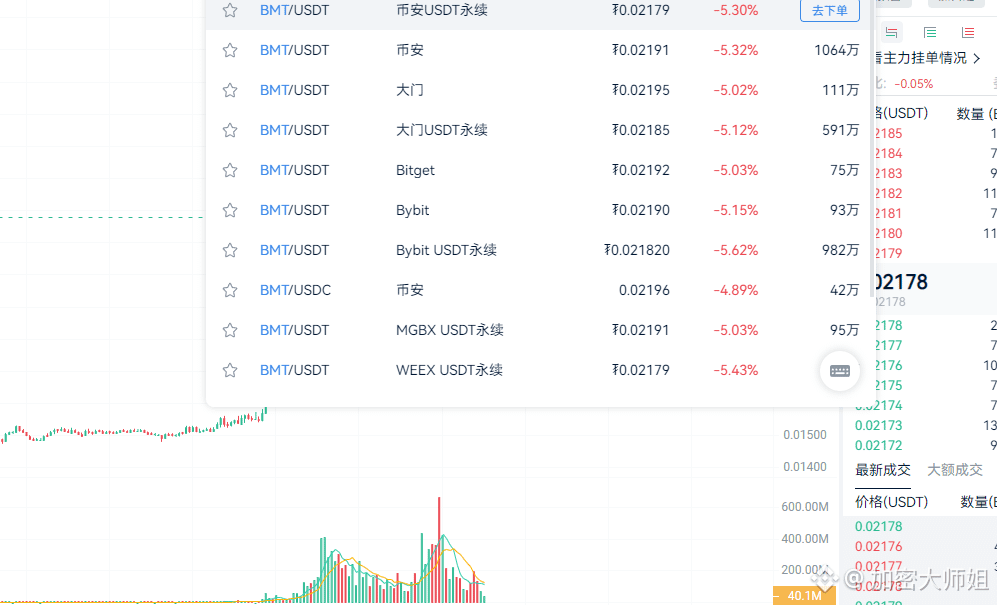Switch to the 最新成交 tab
Screen dimensions: 997x605
pyautogui.click(x=883, y=470)
